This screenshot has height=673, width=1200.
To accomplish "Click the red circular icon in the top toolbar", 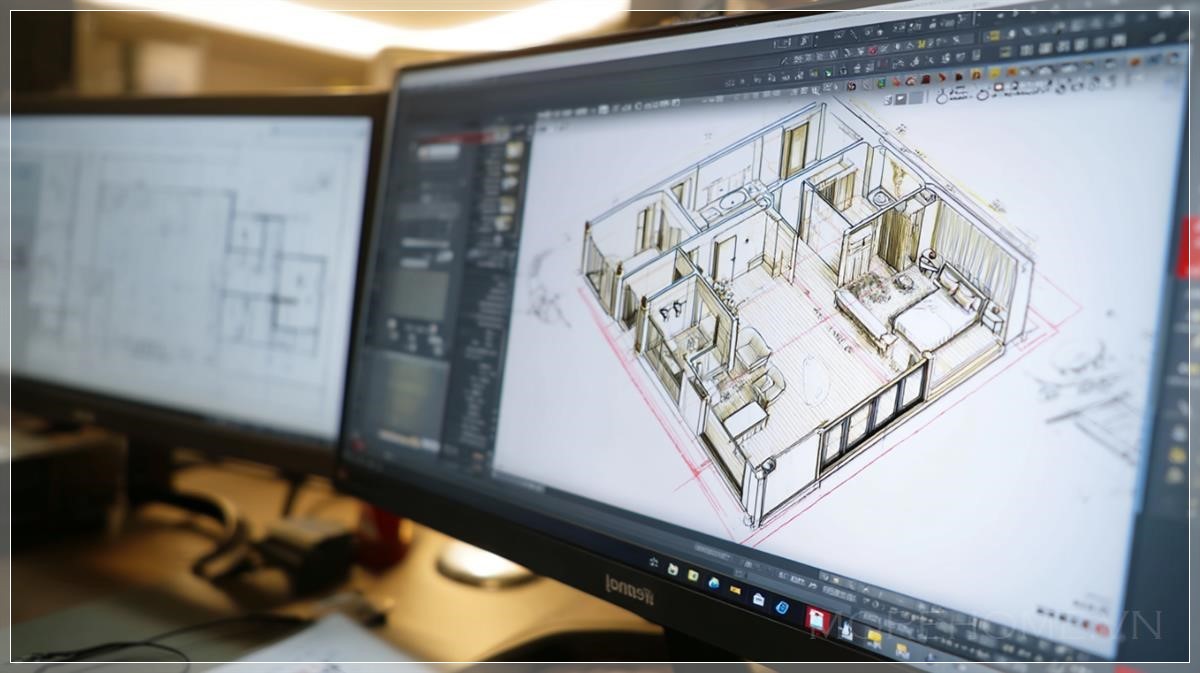I will coord(871,50).
